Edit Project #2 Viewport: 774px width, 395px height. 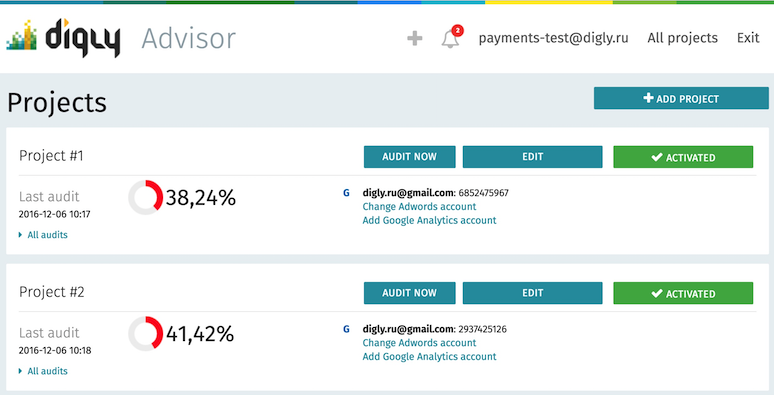click(533, 293)
